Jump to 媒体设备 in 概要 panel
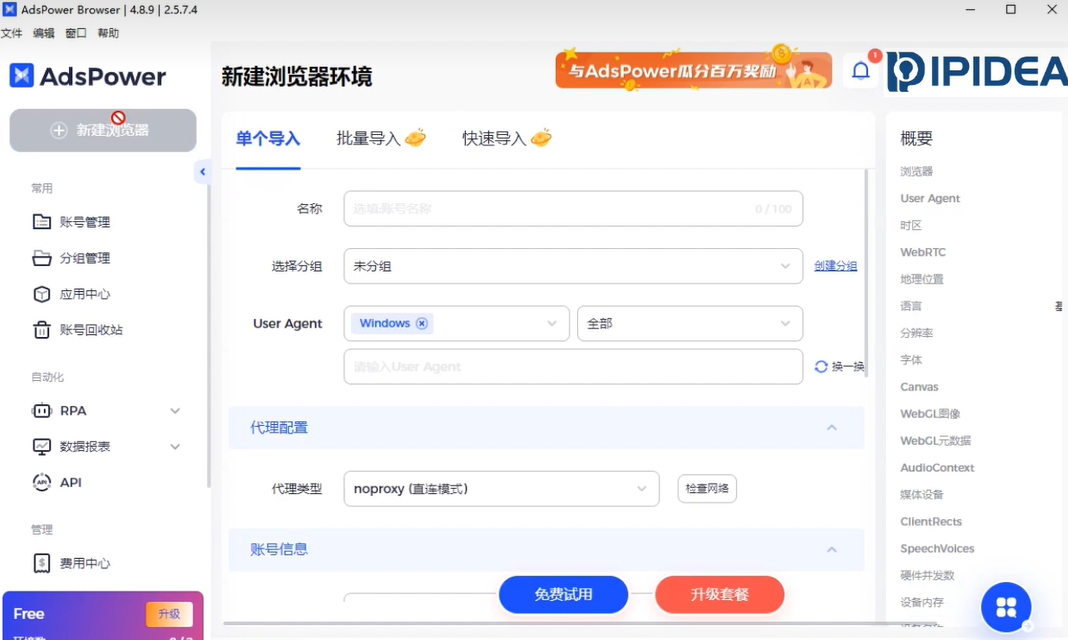The height and width of the screenshot is (640, 1068). click(922, 494)
